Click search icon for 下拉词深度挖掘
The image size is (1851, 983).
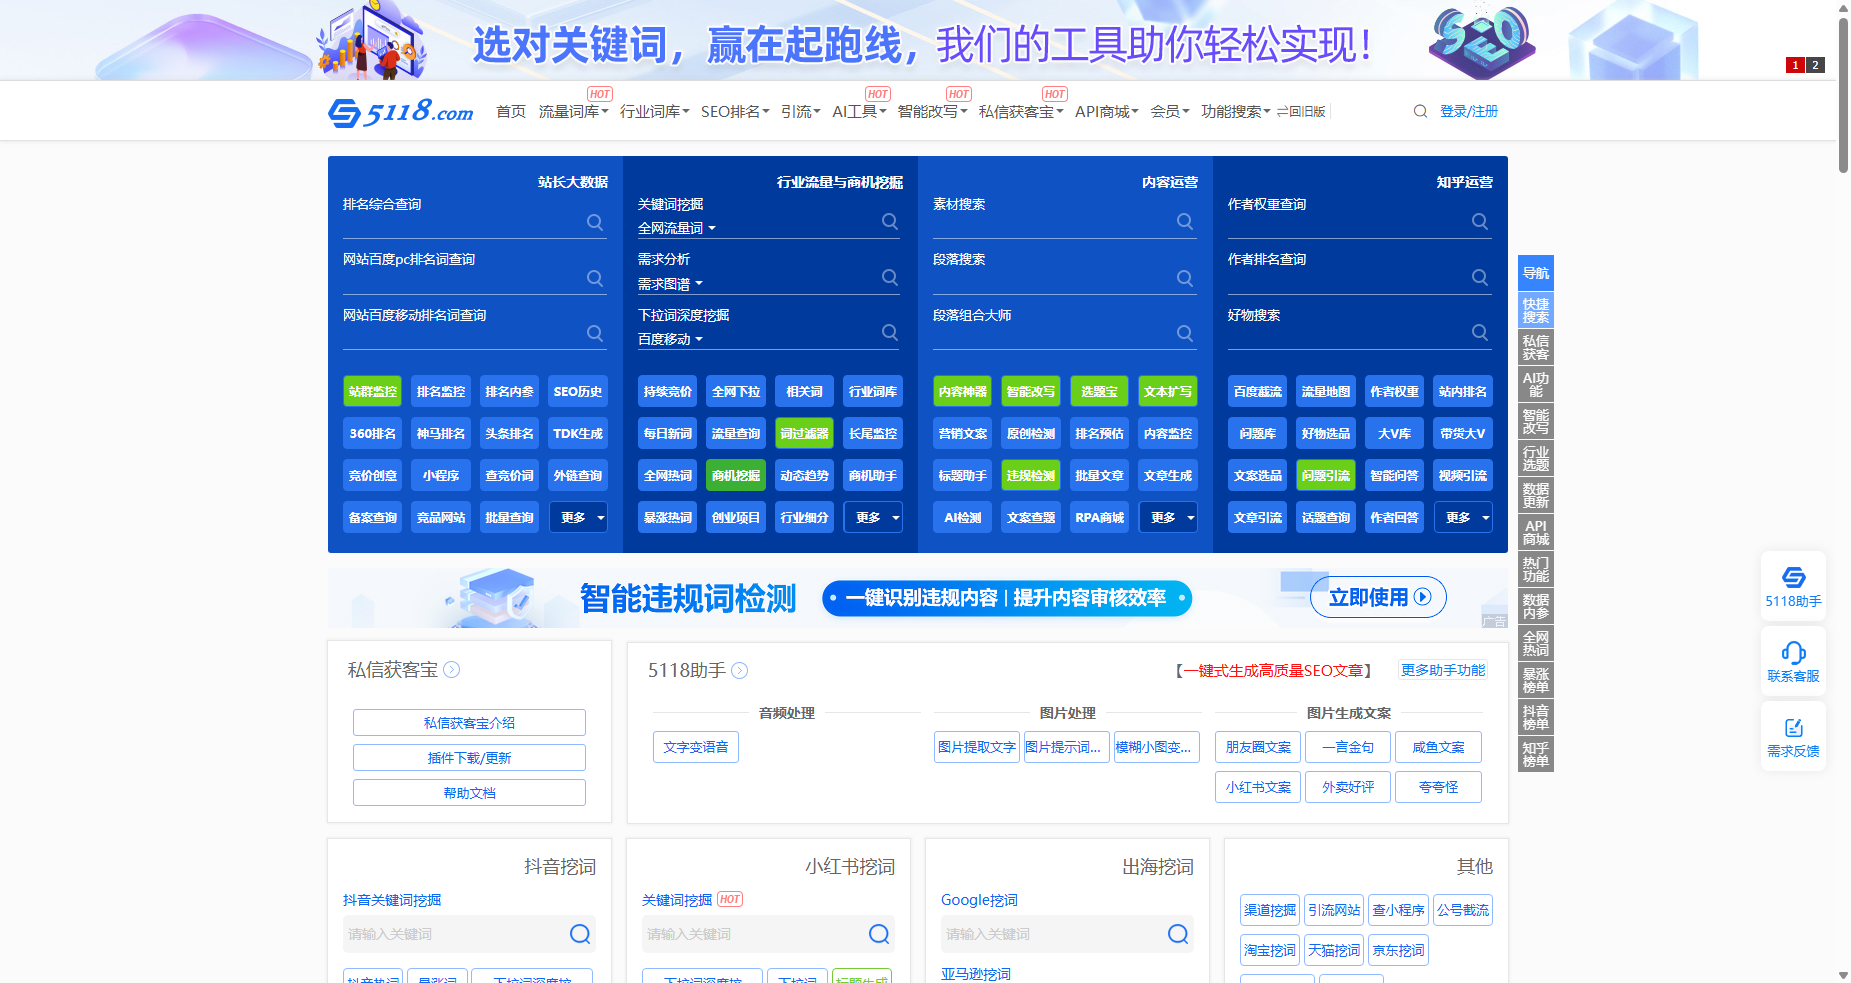[x=890, y=332]
